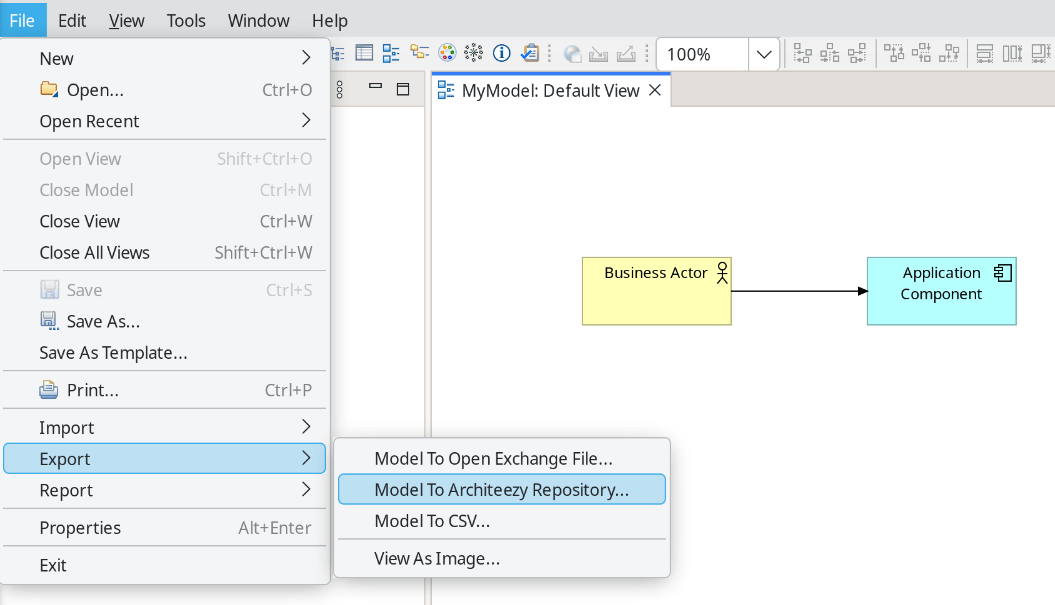Click the Align Right toolbar icon
Screen dimensions: 1055x605
tap(857, 53)
